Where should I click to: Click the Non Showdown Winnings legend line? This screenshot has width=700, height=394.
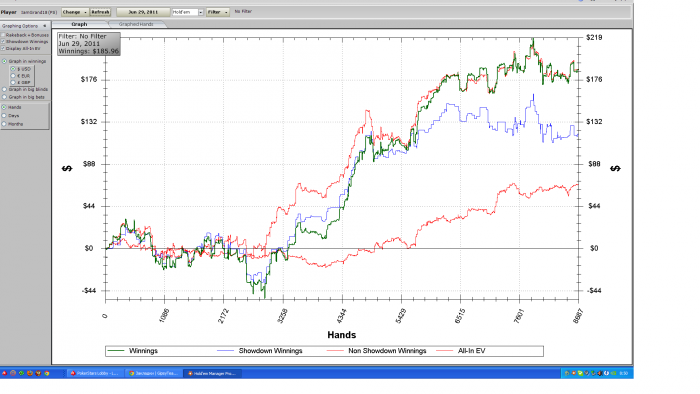point(335,351)
